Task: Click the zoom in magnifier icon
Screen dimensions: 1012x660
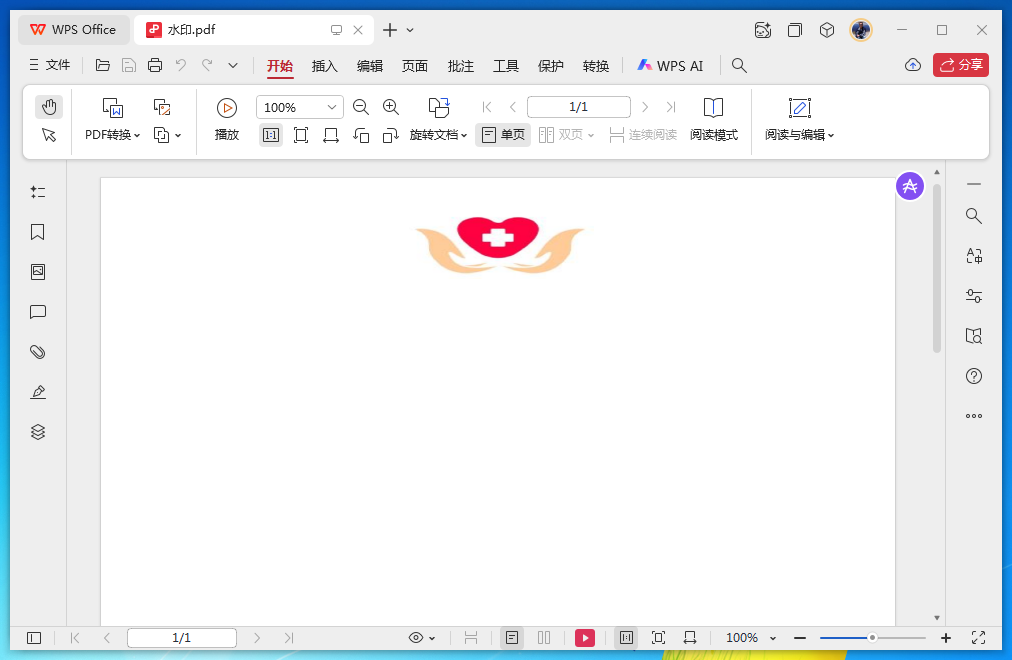Action: [x=391, y=107]
